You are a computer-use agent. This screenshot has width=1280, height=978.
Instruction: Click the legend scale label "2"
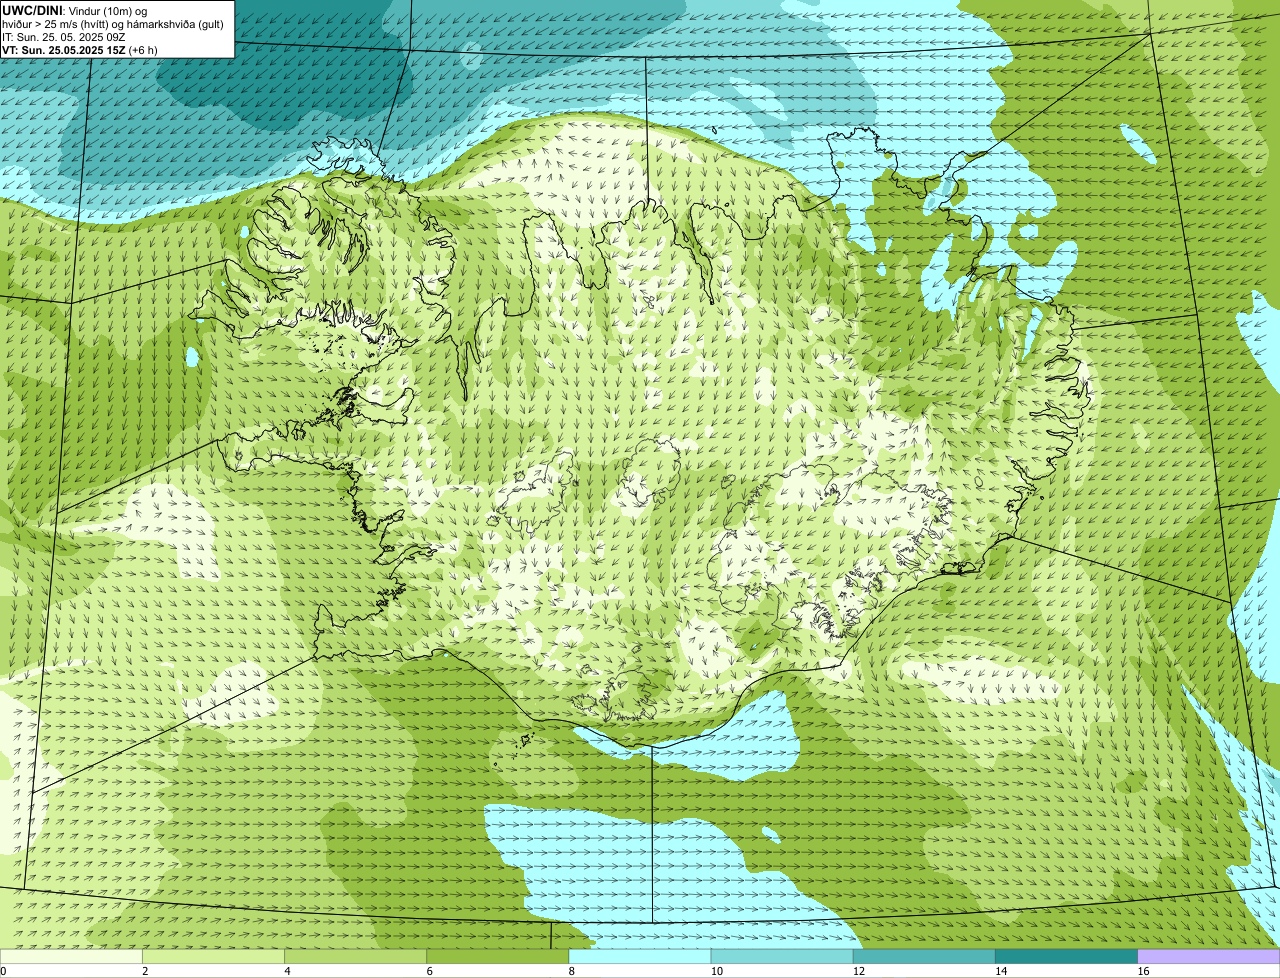pos(145,971)
